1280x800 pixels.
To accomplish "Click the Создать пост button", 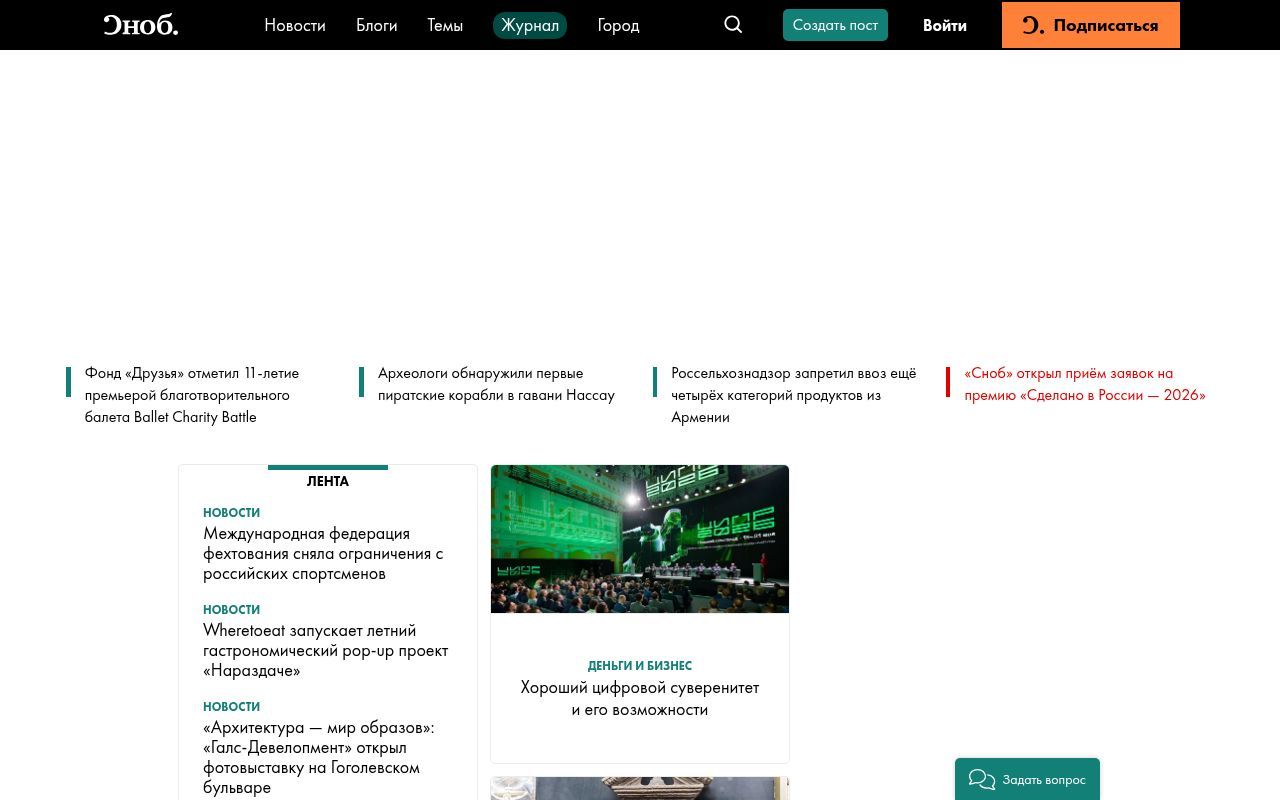I will click(x=835, y=25).
